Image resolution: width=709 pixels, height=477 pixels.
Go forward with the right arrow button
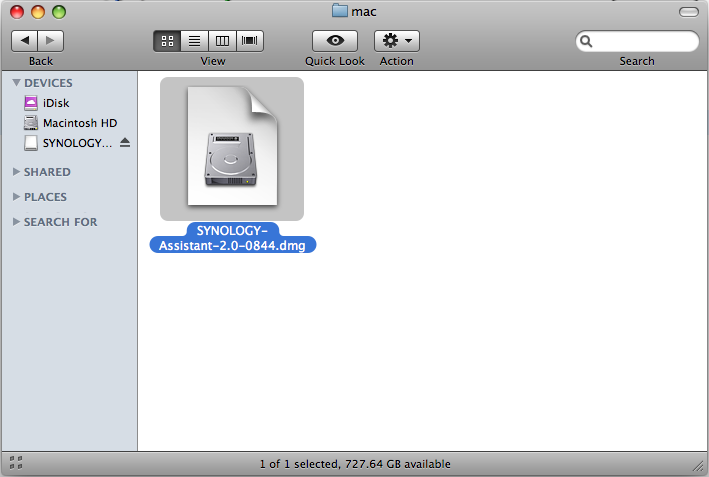(x=50, y=41)
